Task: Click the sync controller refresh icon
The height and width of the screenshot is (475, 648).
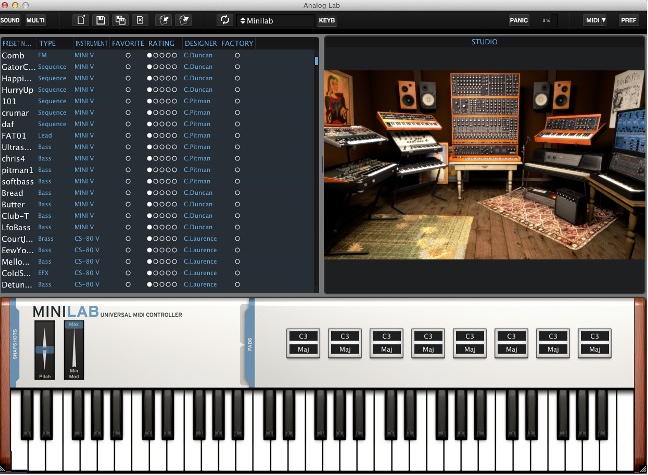Action: pos(225,20)
